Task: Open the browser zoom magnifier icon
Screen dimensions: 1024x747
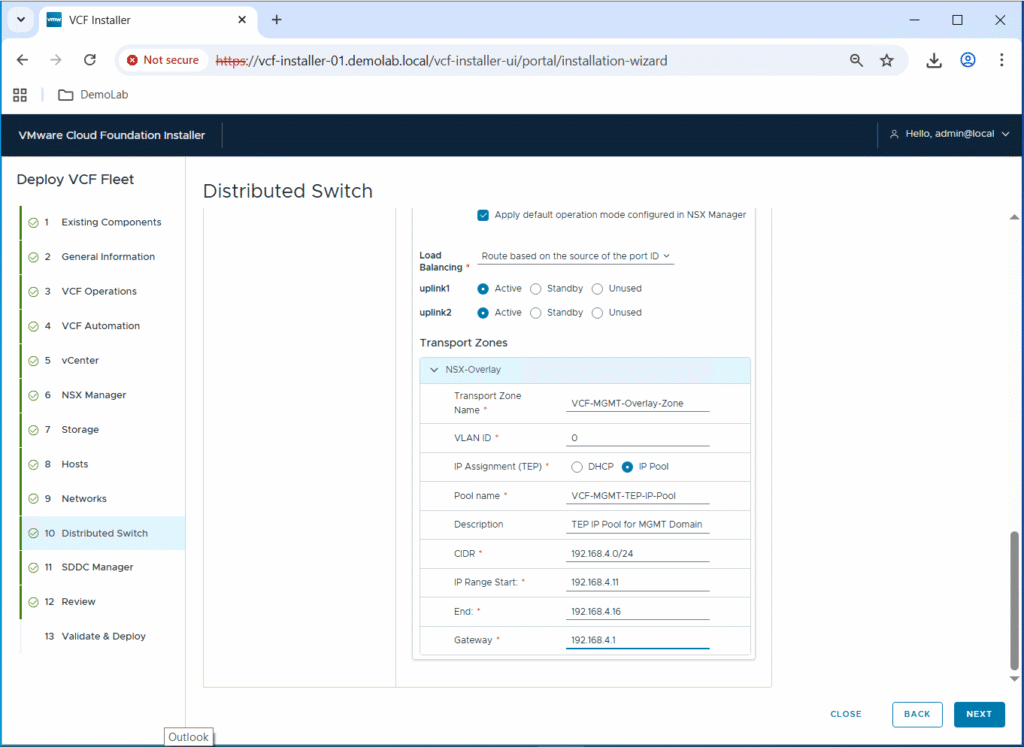Action: (856, 60)
